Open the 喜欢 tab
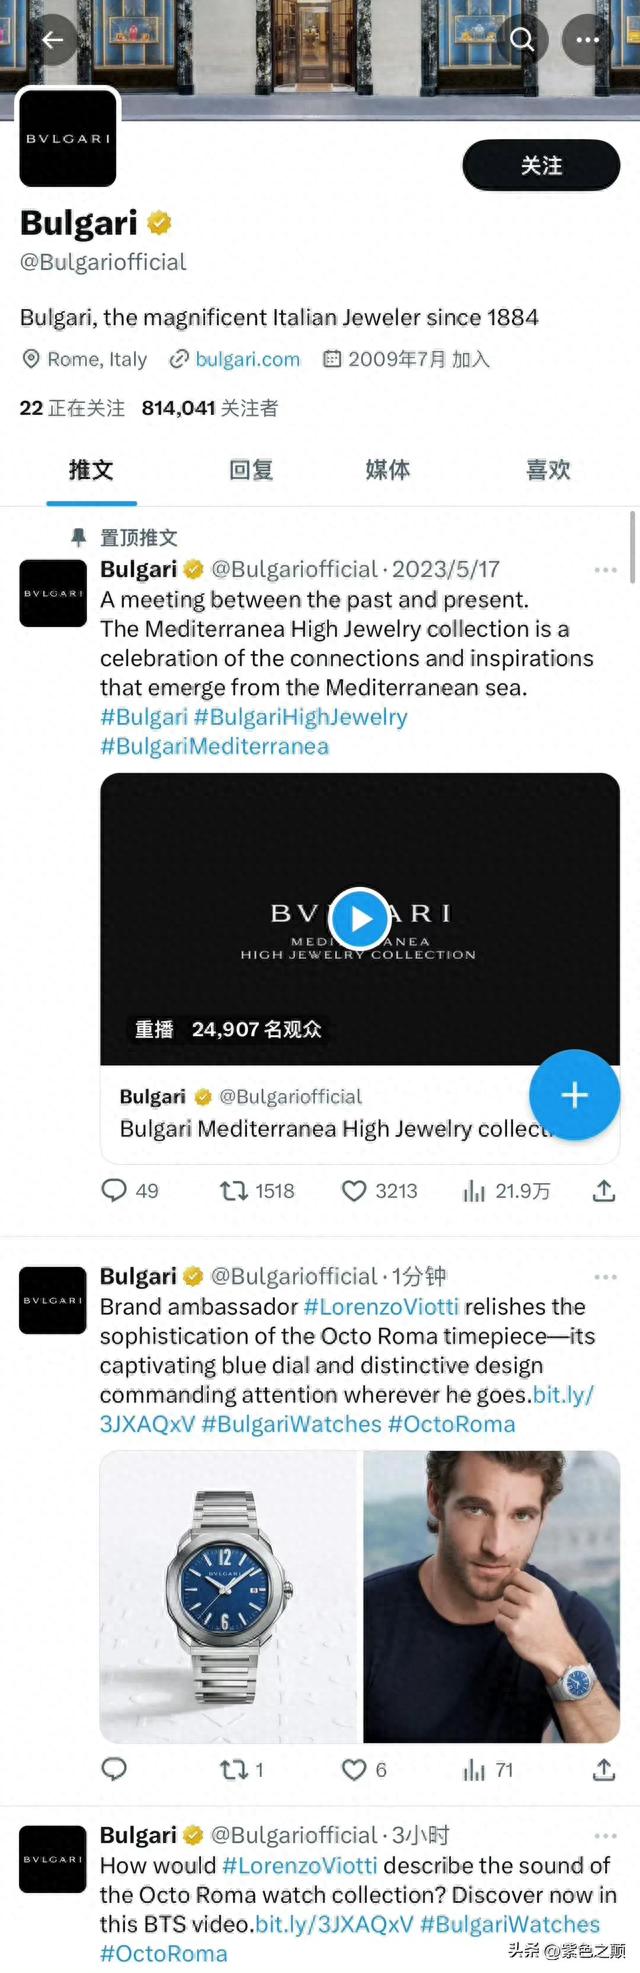This screenshot has height=1973, width=640. tap(548, 470)
